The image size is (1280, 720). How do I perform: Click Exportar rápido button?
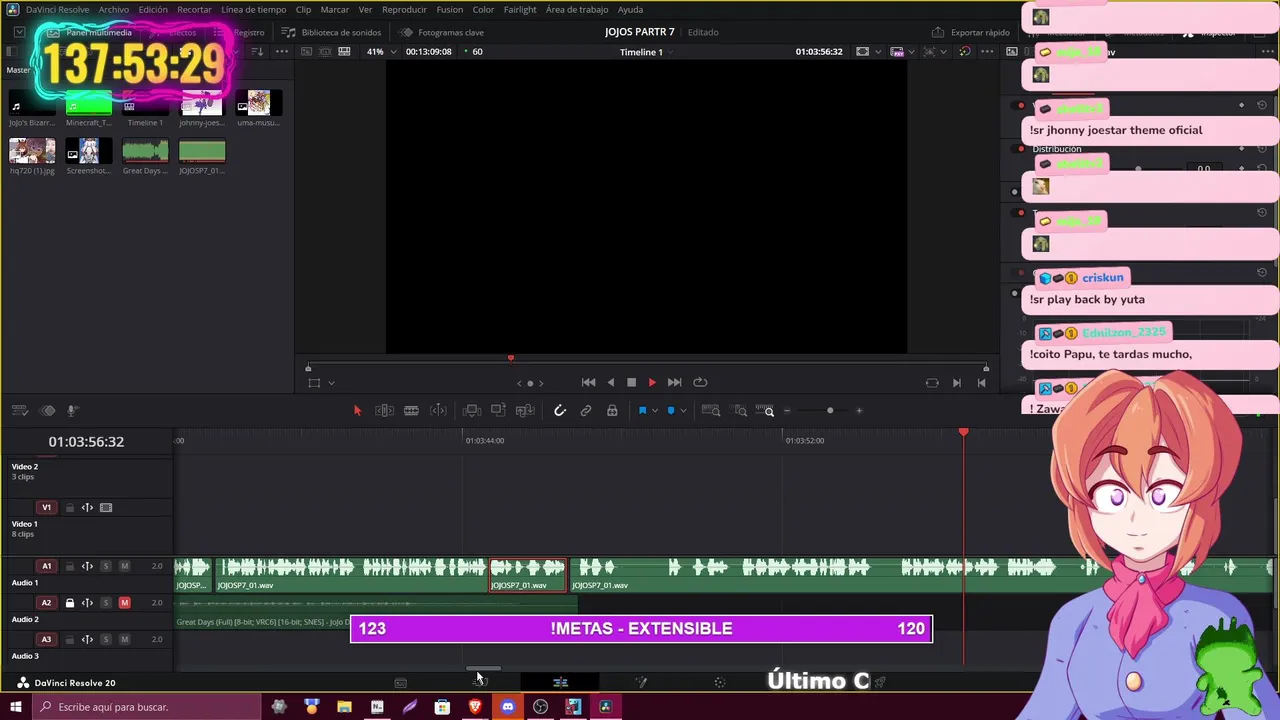click(x=971, y=32)
